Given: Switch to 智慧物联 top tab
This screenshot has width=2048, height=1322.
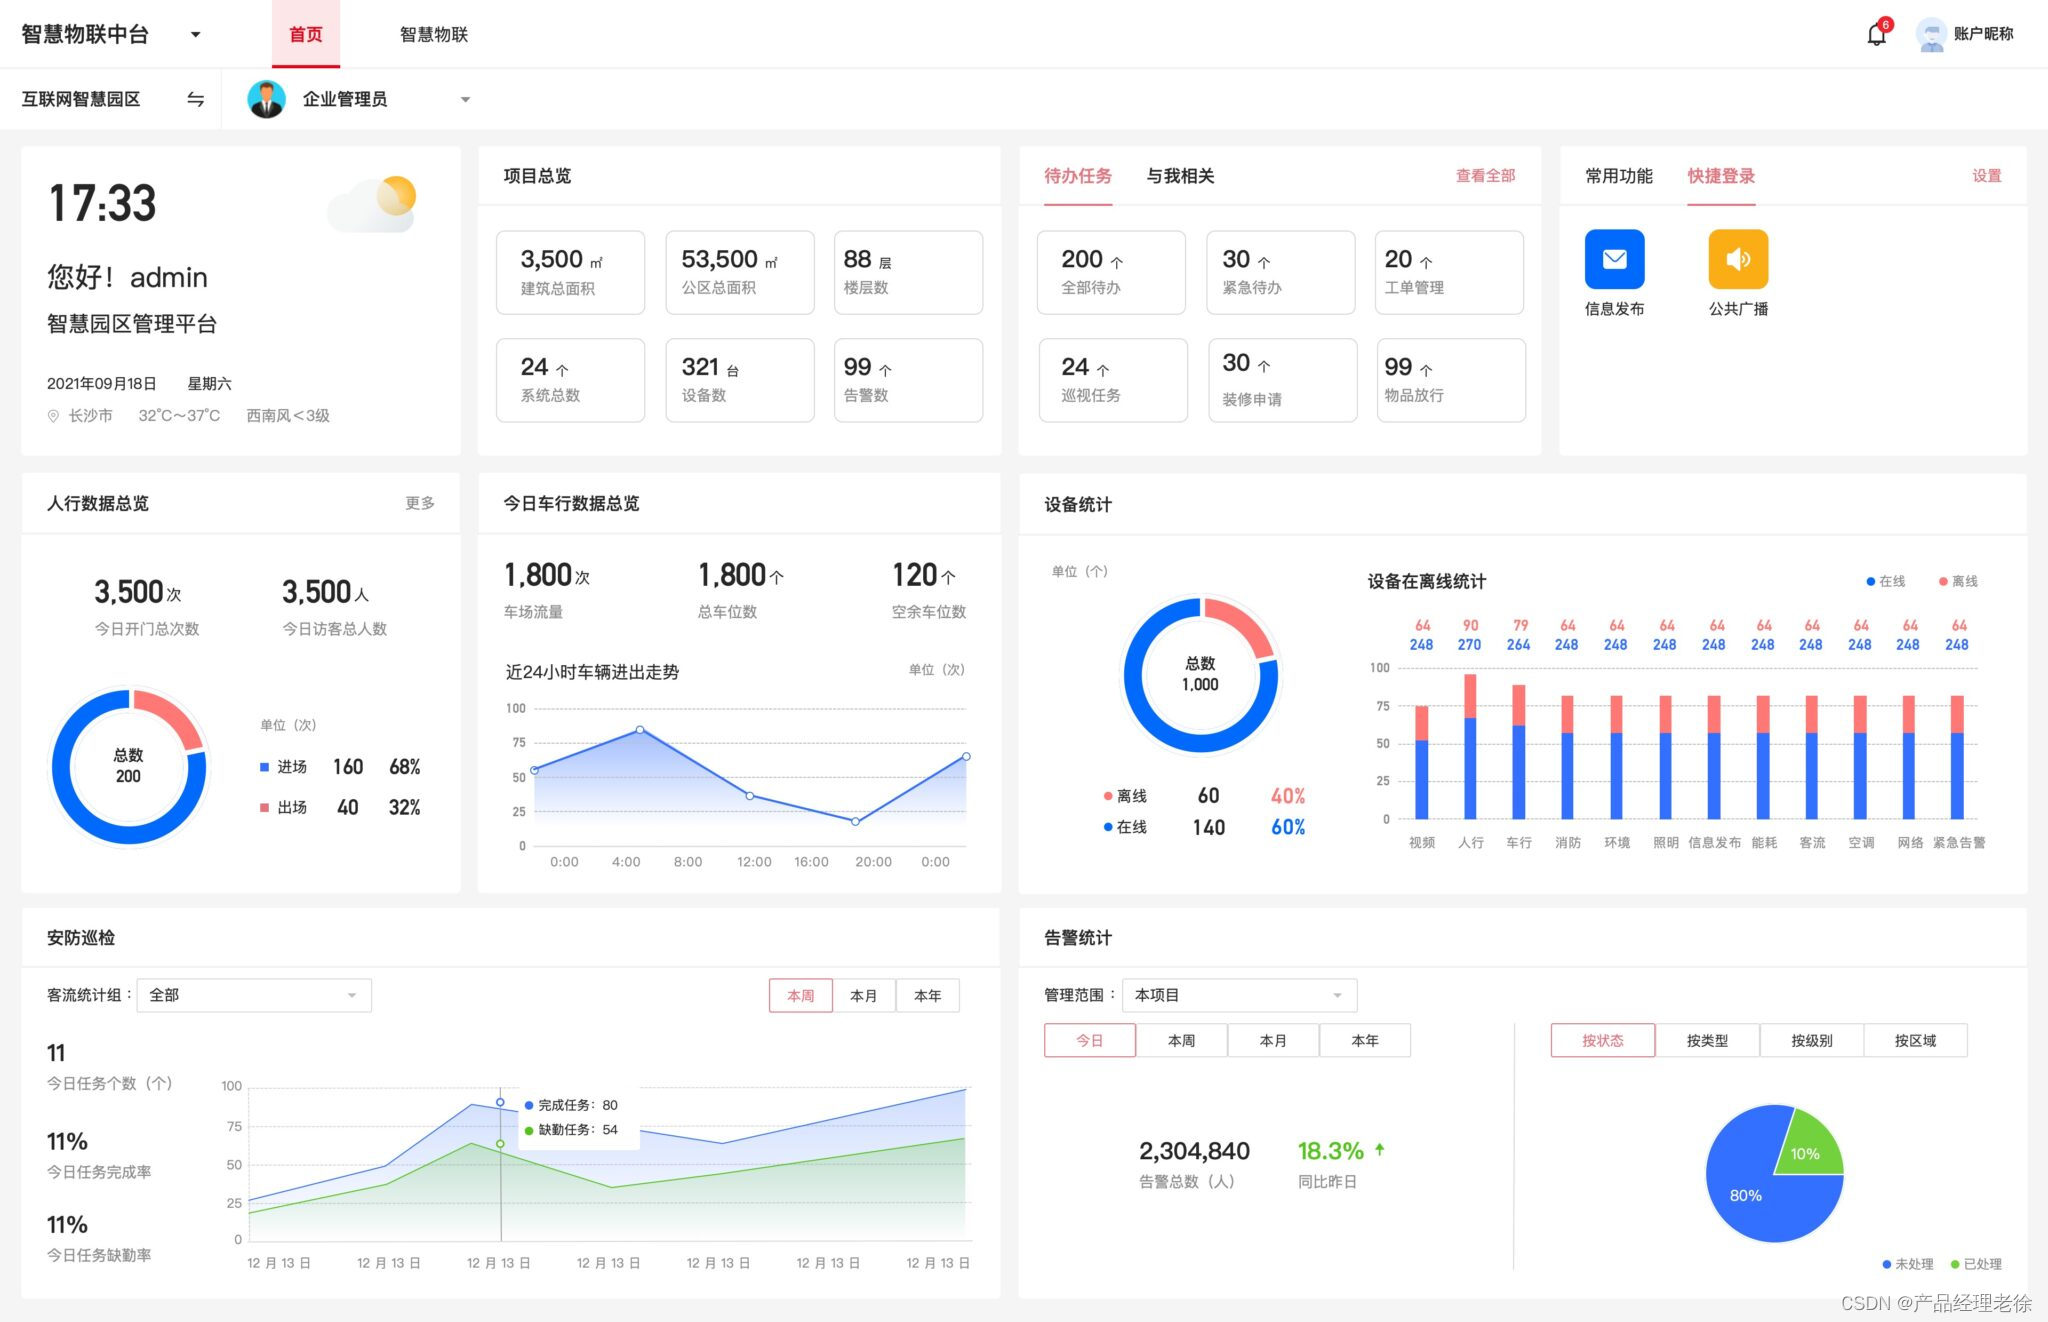Looking at the screenshot, I should tap(433, 35).
